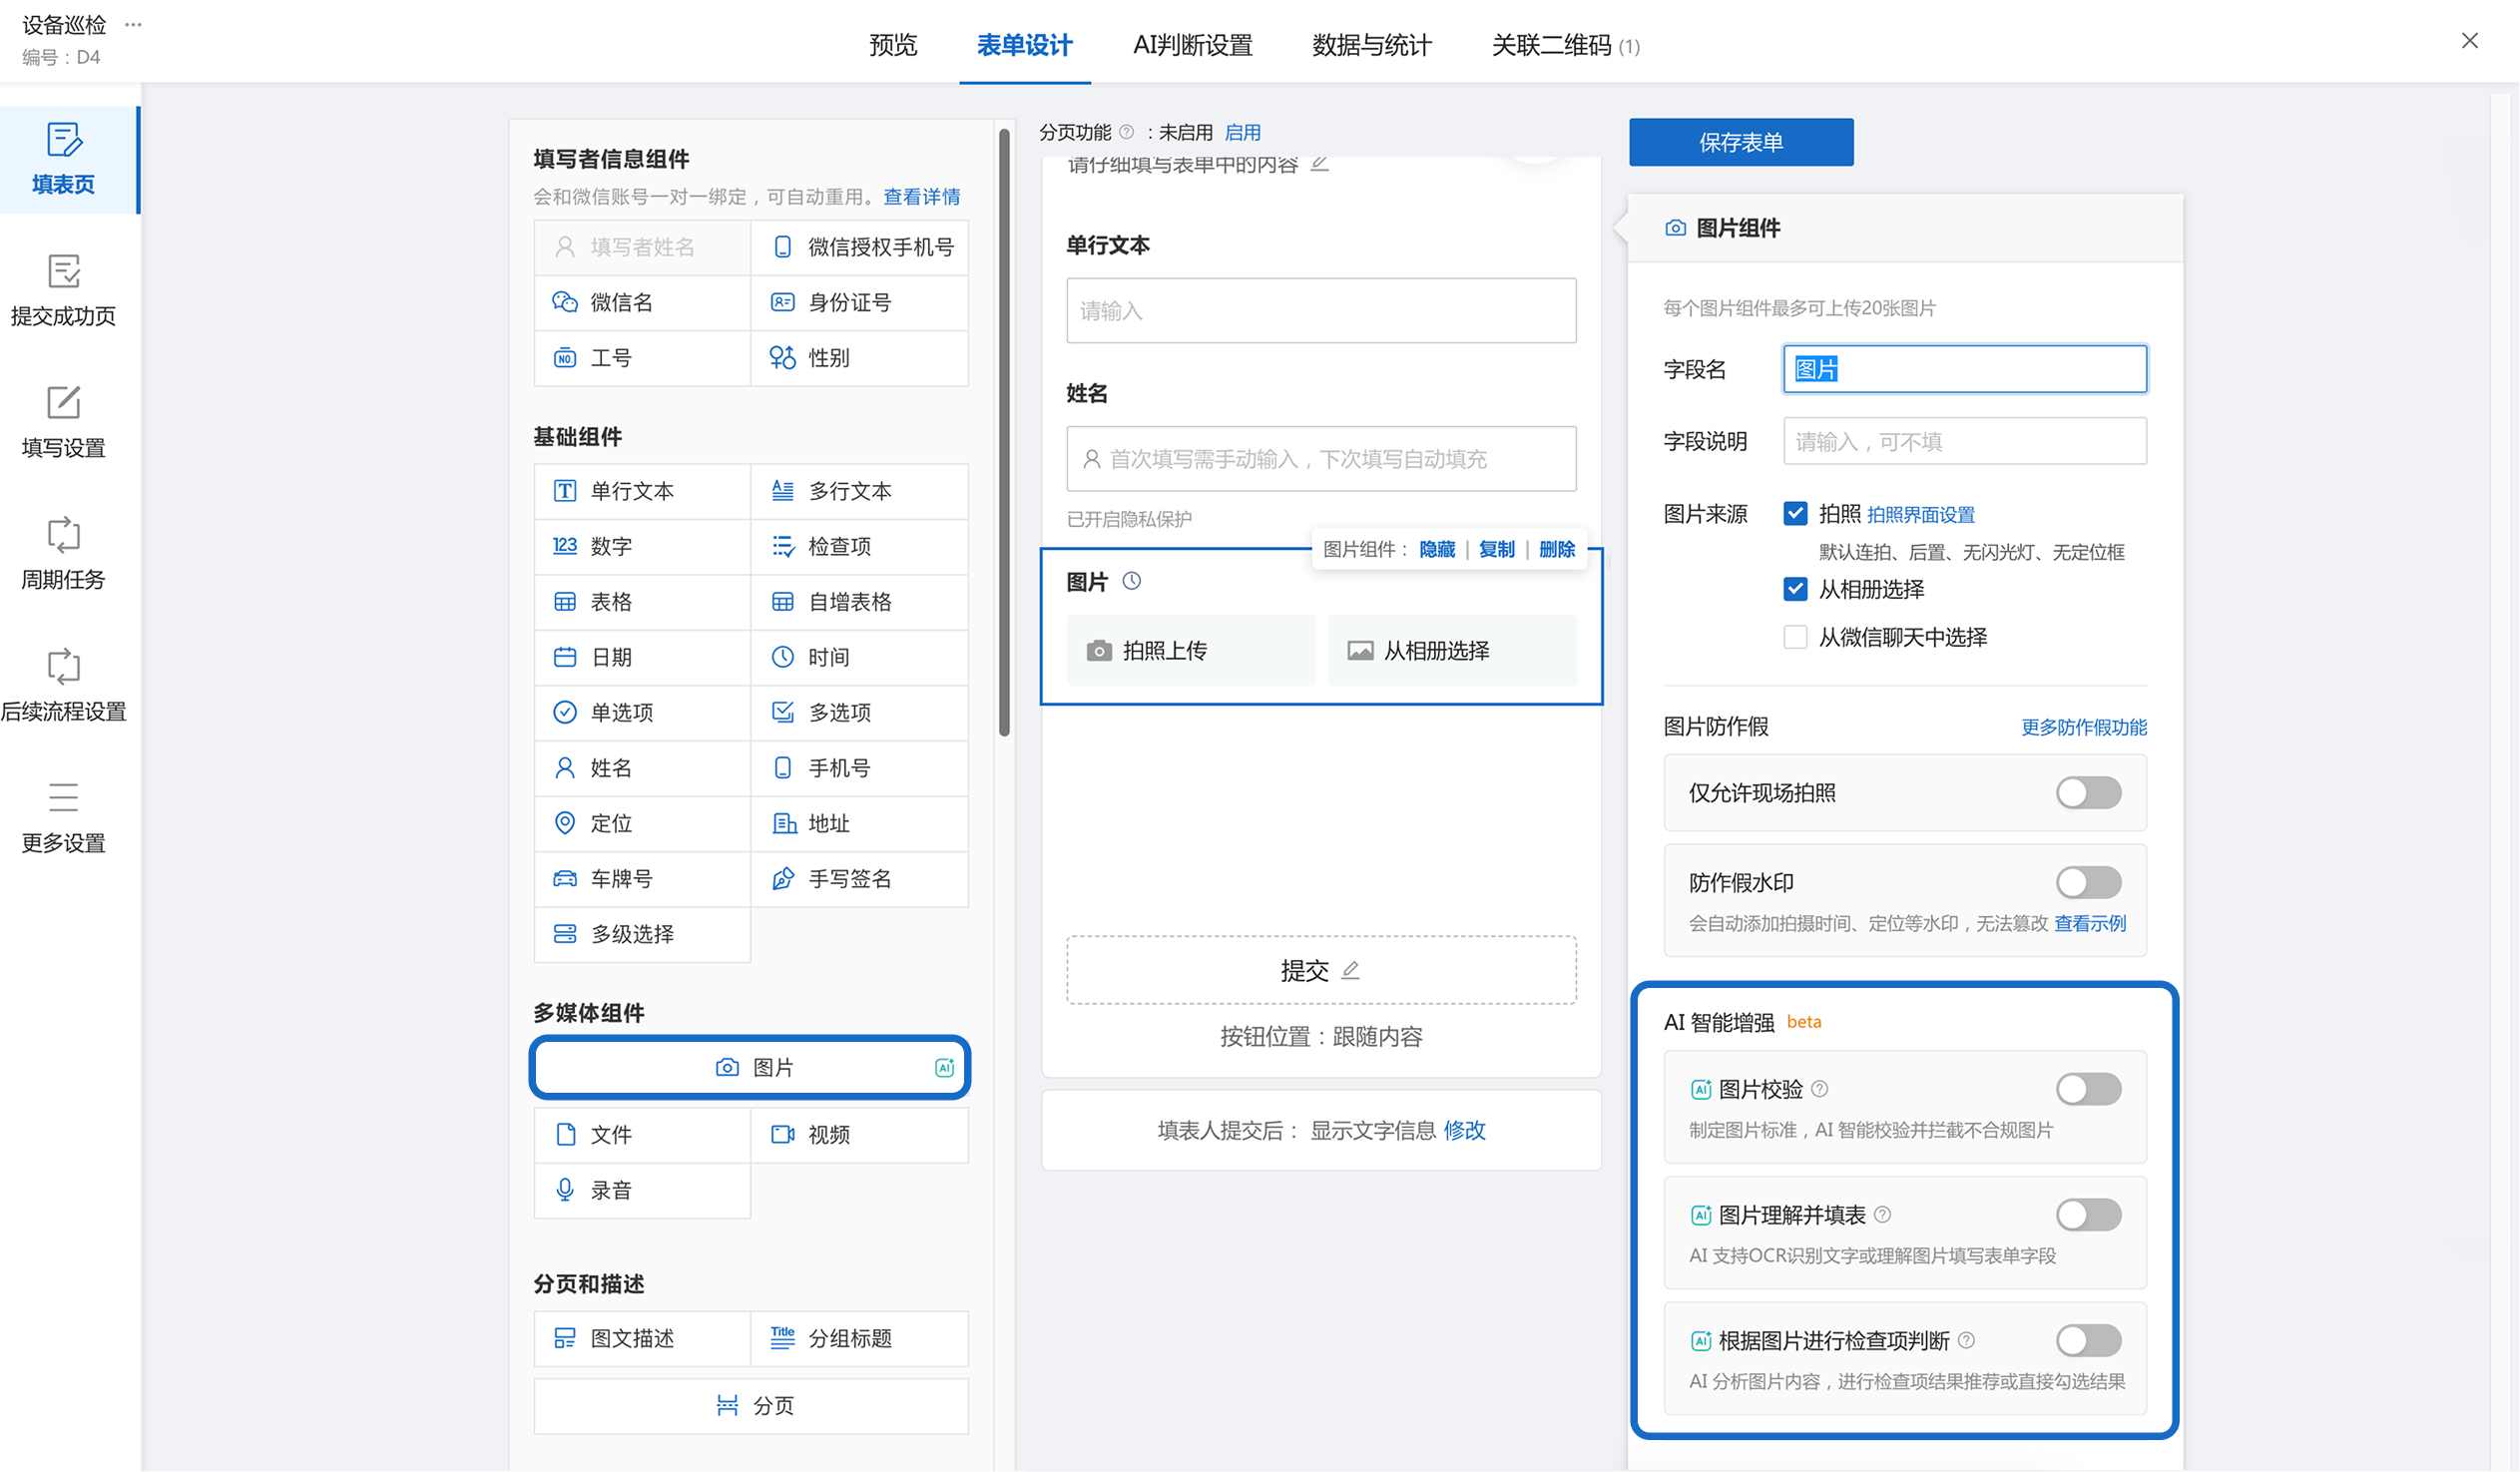Open the ellipsis menu beside 设备巡检
Screen dimensions: 2520x1472
(133, 24)
